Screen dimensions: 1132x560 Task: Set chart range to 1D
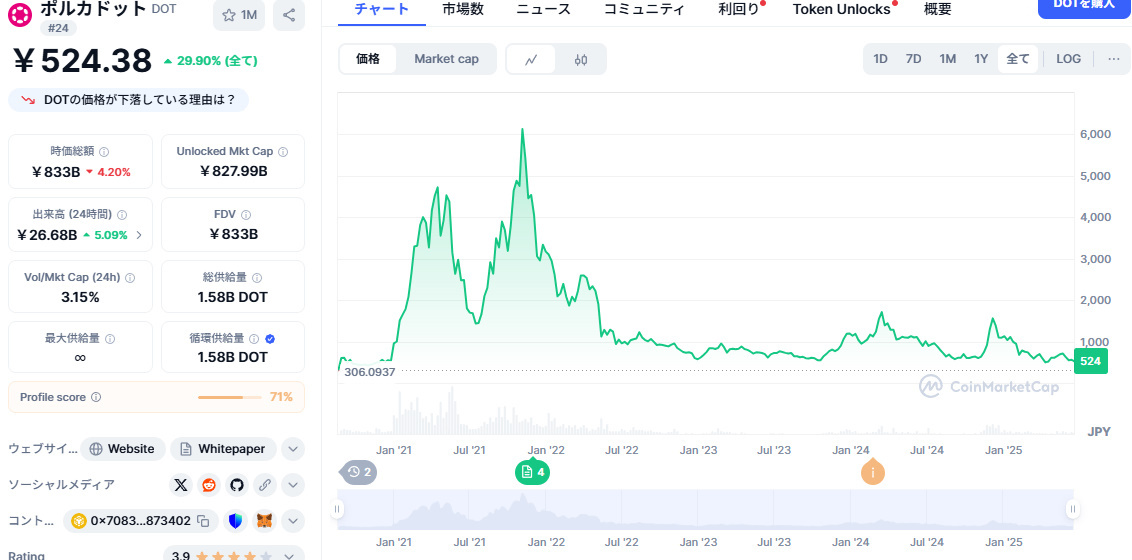point(880,59)
